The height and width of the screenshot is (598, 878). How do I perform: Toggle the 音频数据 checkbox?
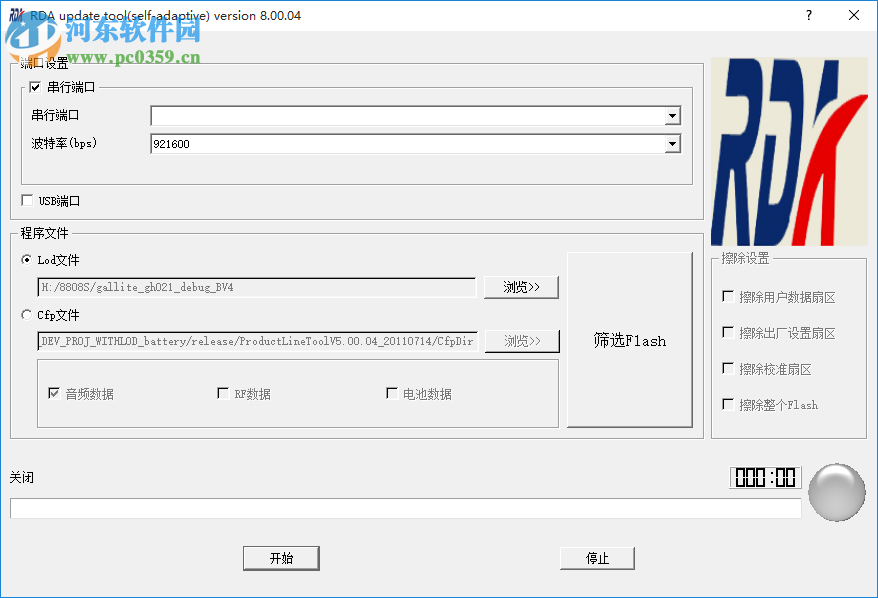click(54, 394)
